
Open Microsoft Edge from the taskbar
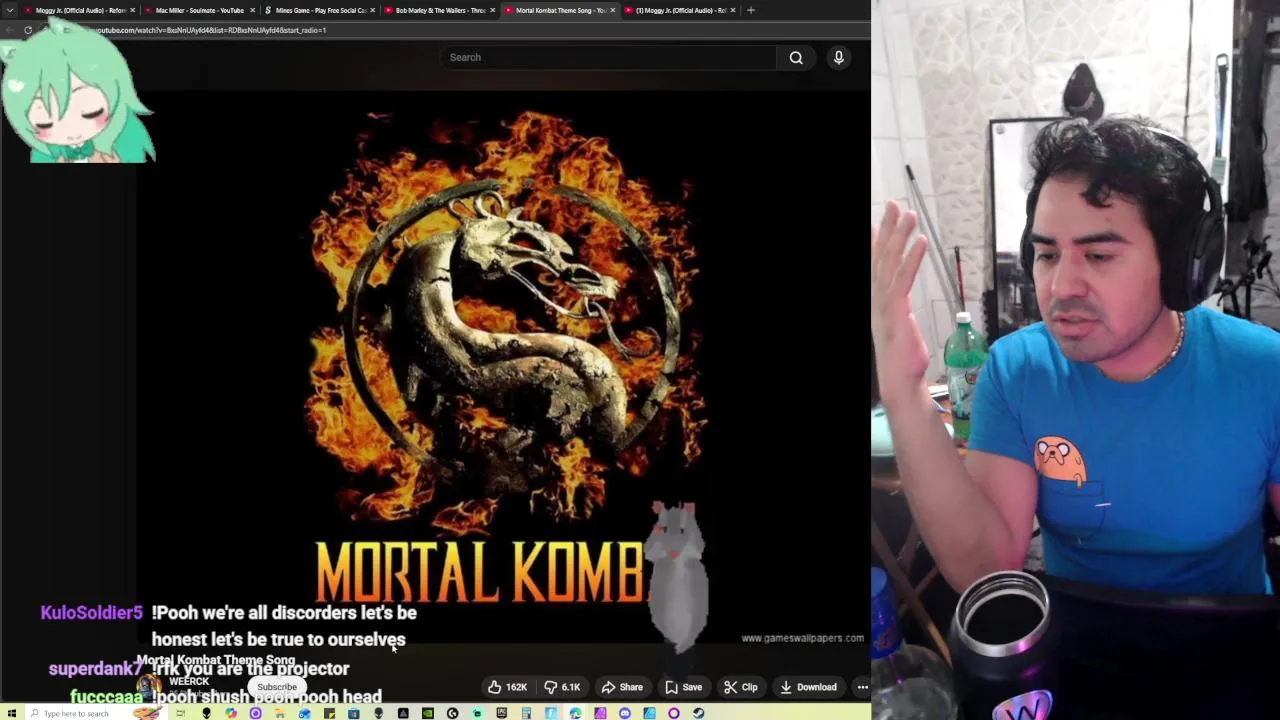point(575,713)
